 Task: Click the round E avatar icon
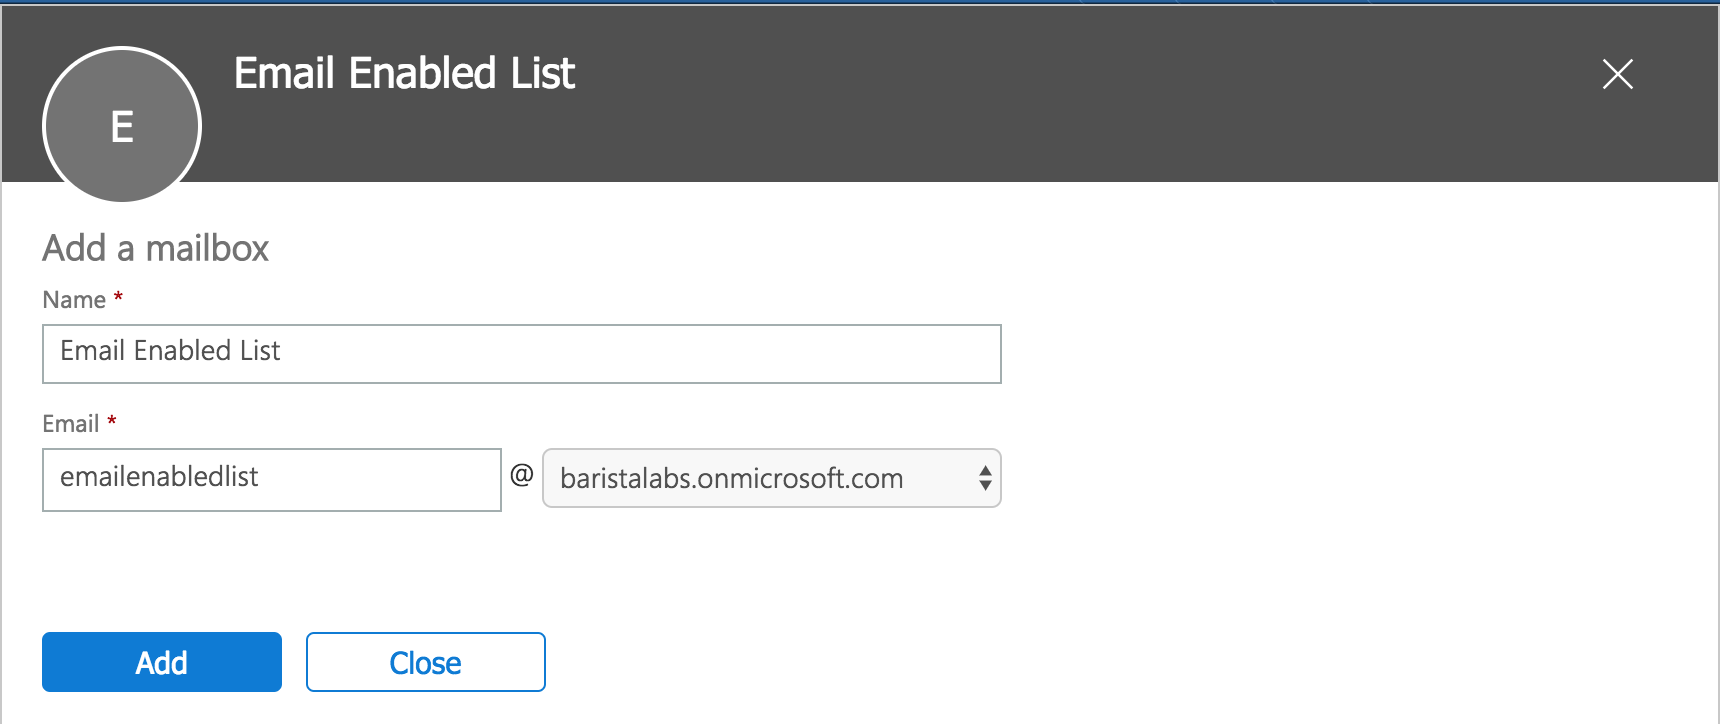[x=122, y=126]
